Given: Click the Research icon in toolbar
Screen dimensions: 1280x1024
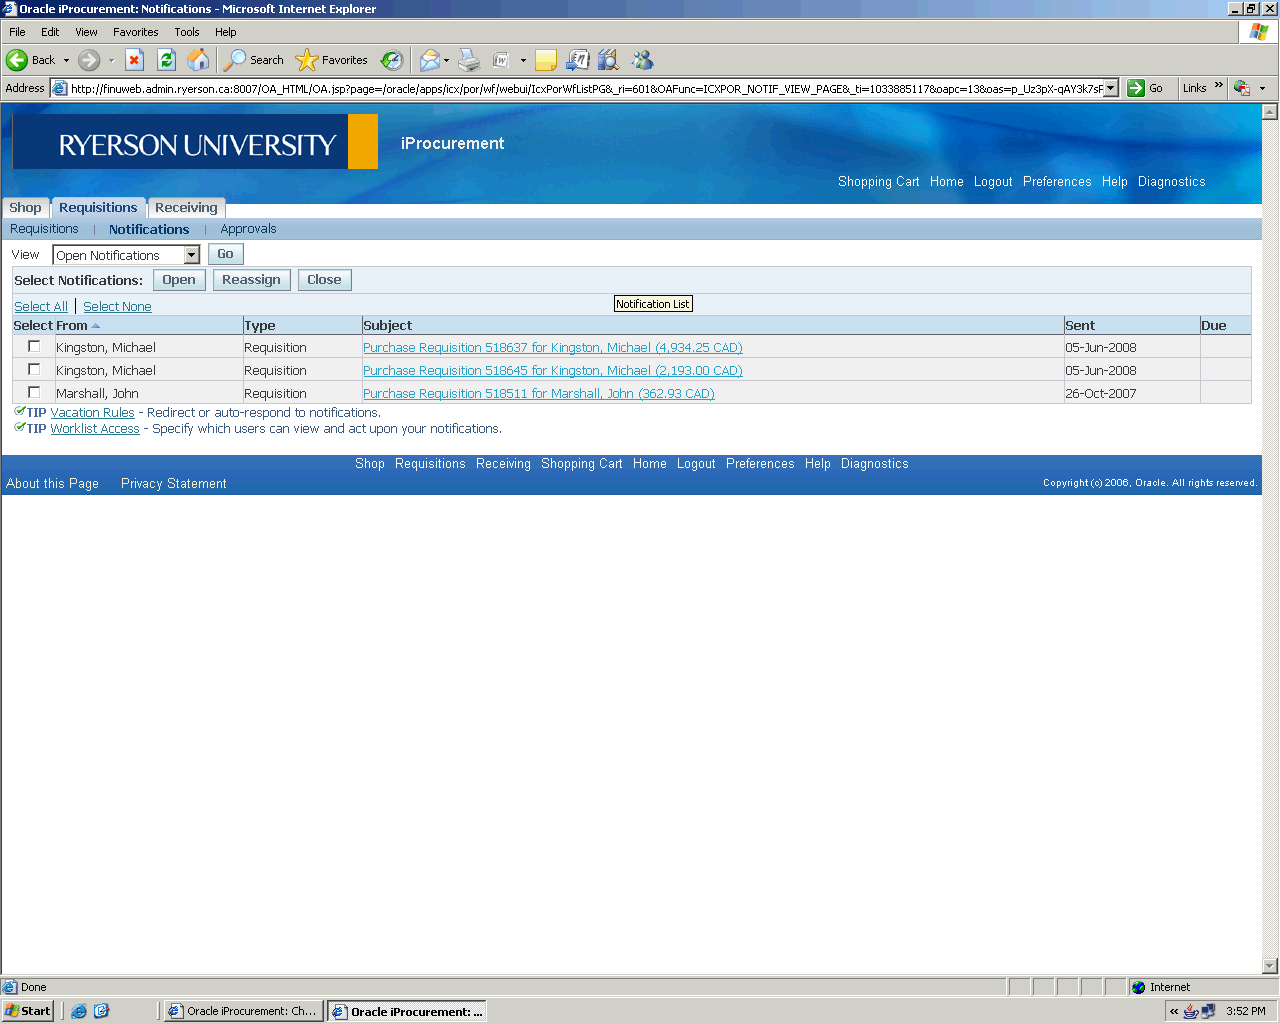Looking at the screenshot, I should point(608,60).
